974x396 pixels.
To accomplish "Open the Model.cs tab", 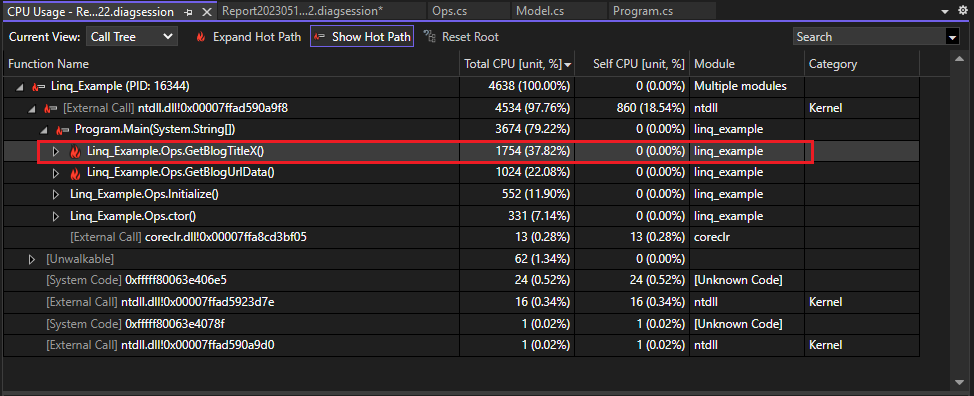I will 559,11.
